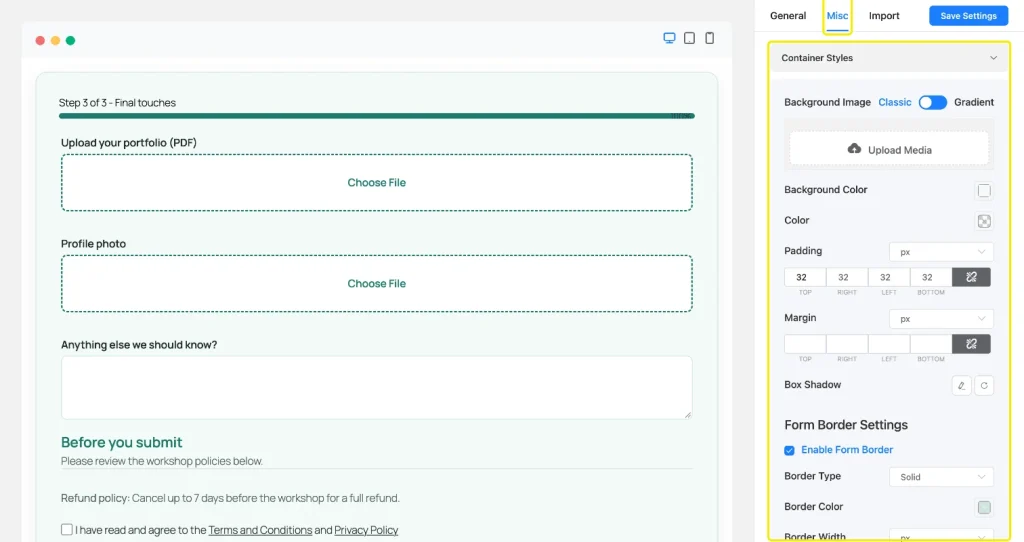Click the Upload Media cloud icon

coord(854,149)
